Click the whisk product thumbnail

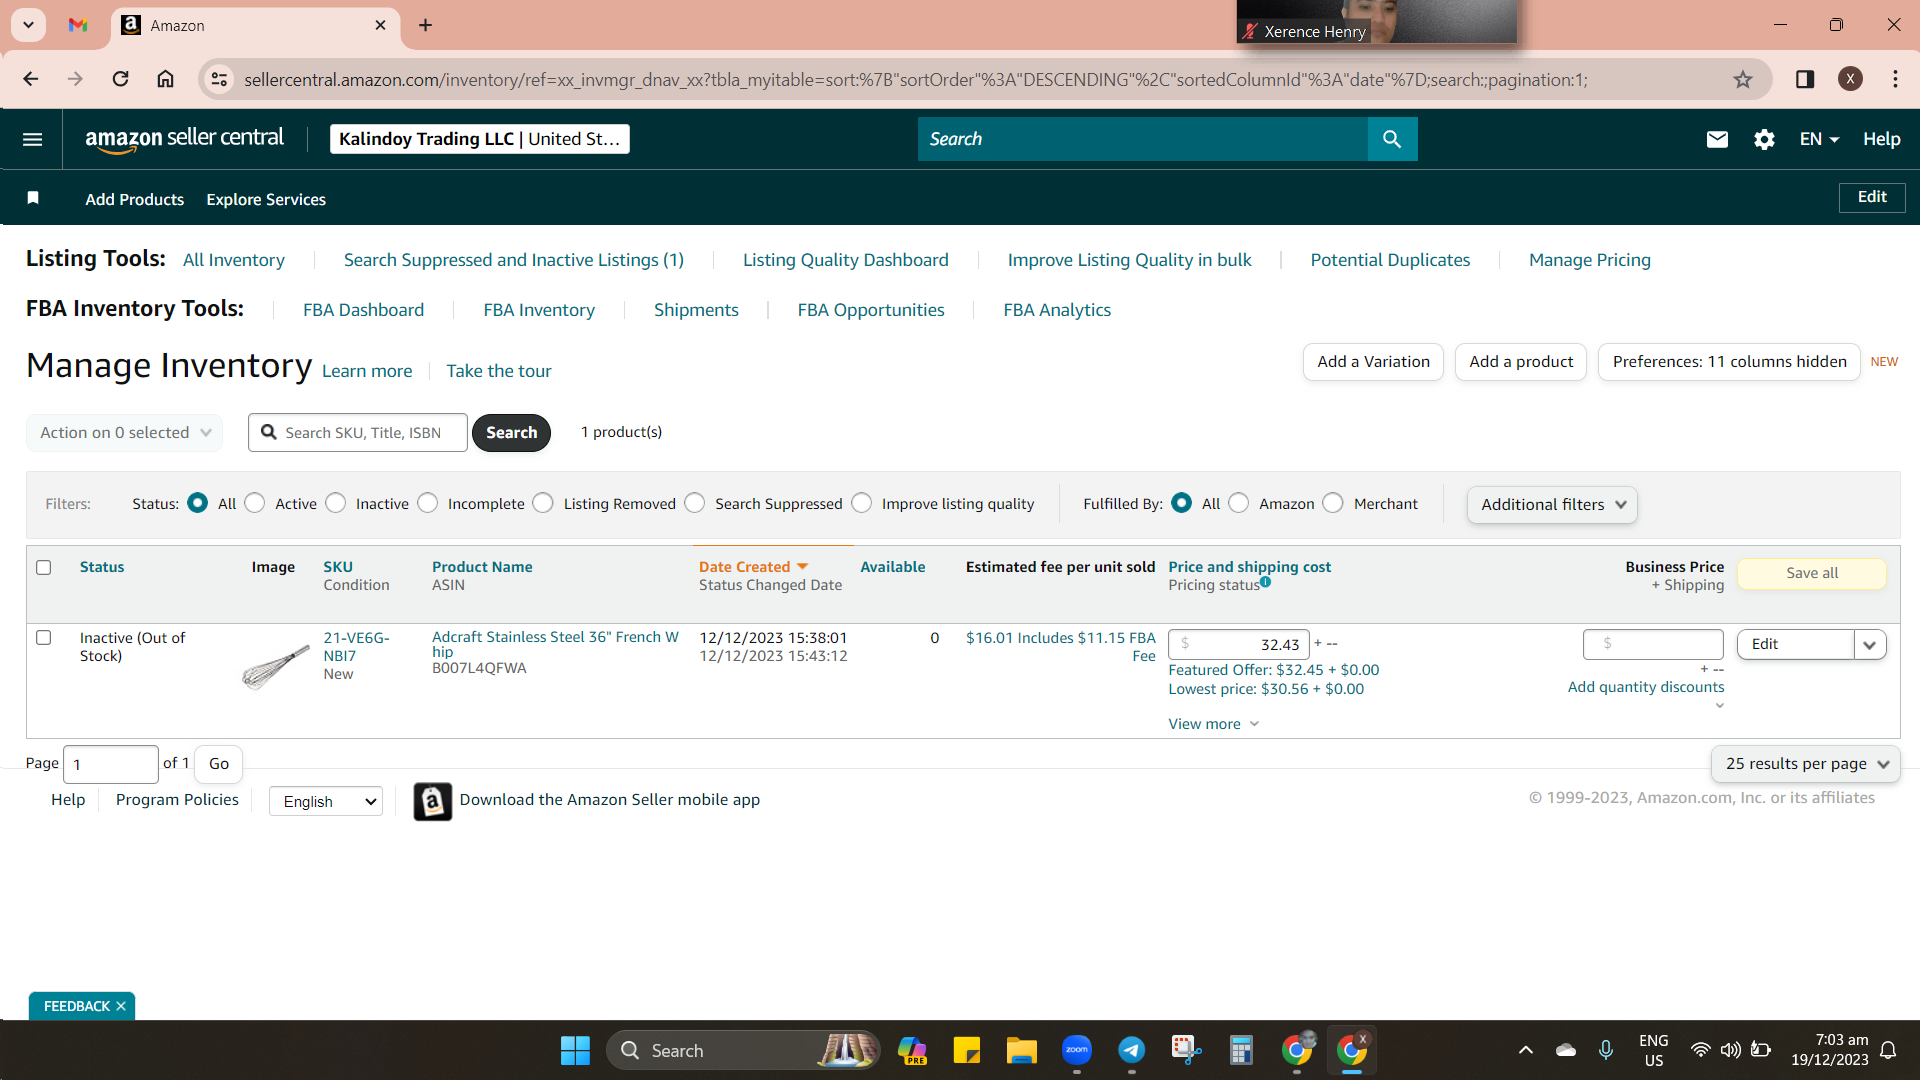[x=275, y=667]
